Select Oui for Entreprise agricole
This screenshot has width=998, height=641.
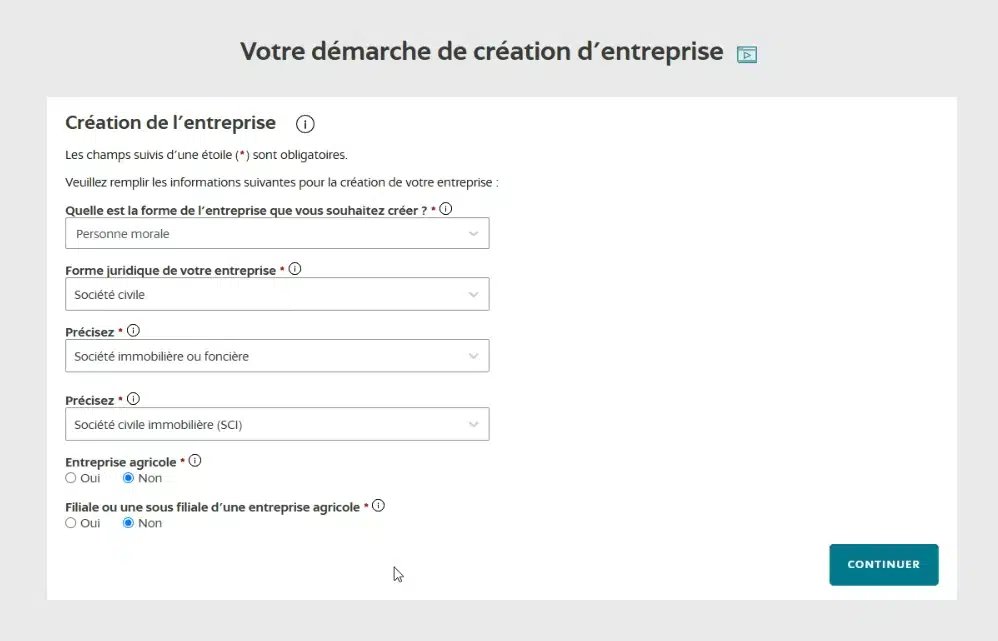pos(70,478)
